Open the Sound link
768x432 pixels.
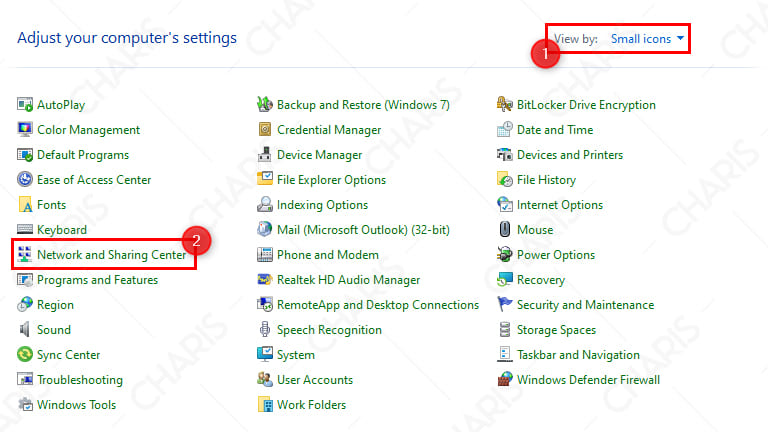(x=54, y=330)
